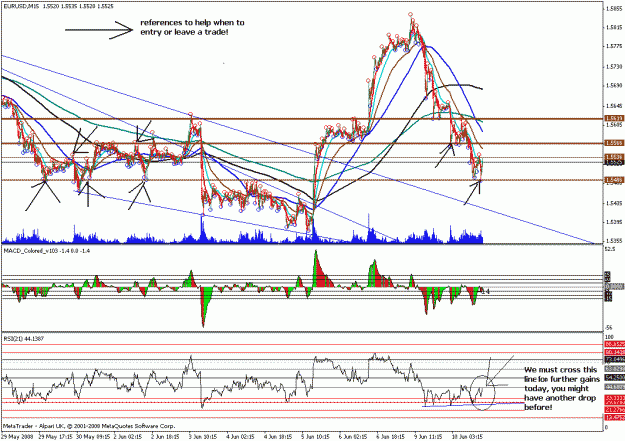The width and height of the screenshot is (625, 441).
Task: Click the 1.5395 price axis label
Action: pyautogui.click(x=614, y=222)
